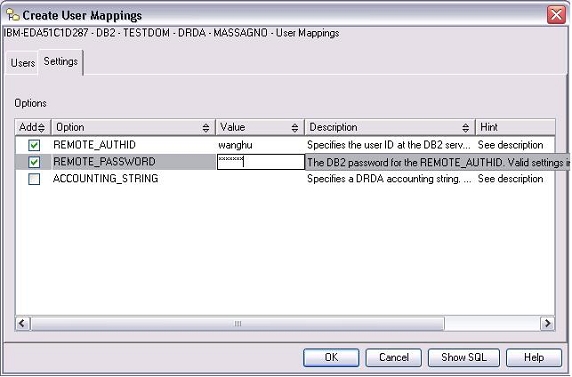Screen dimensions: 572x377
Task: Sort by the Add column header
Action: [x=33, y=127]
